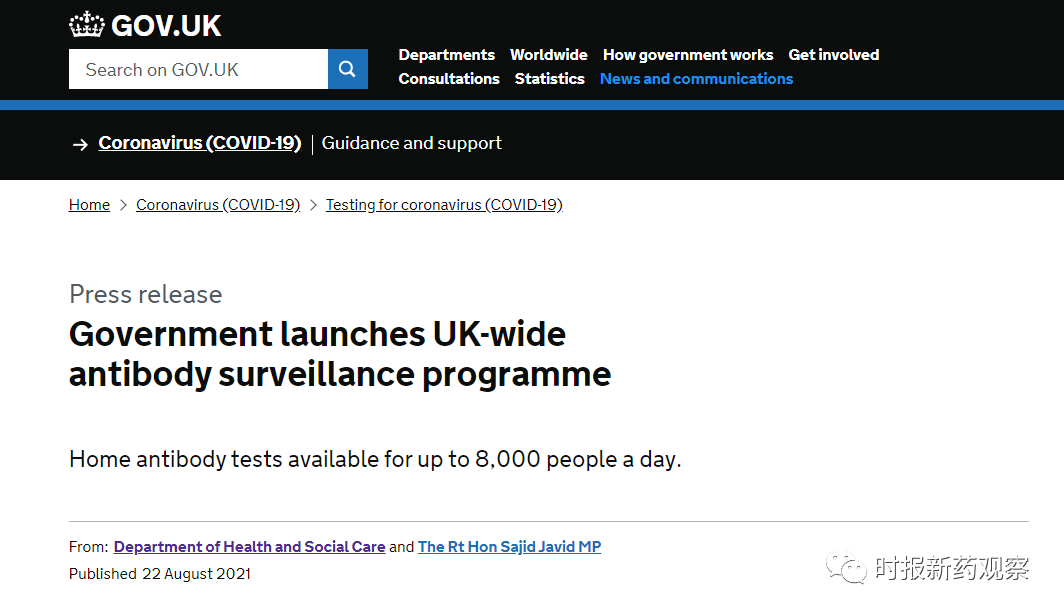Open the Departments menu item
The width and height of the screenshot is (1064, 615).
click(446, 55)
